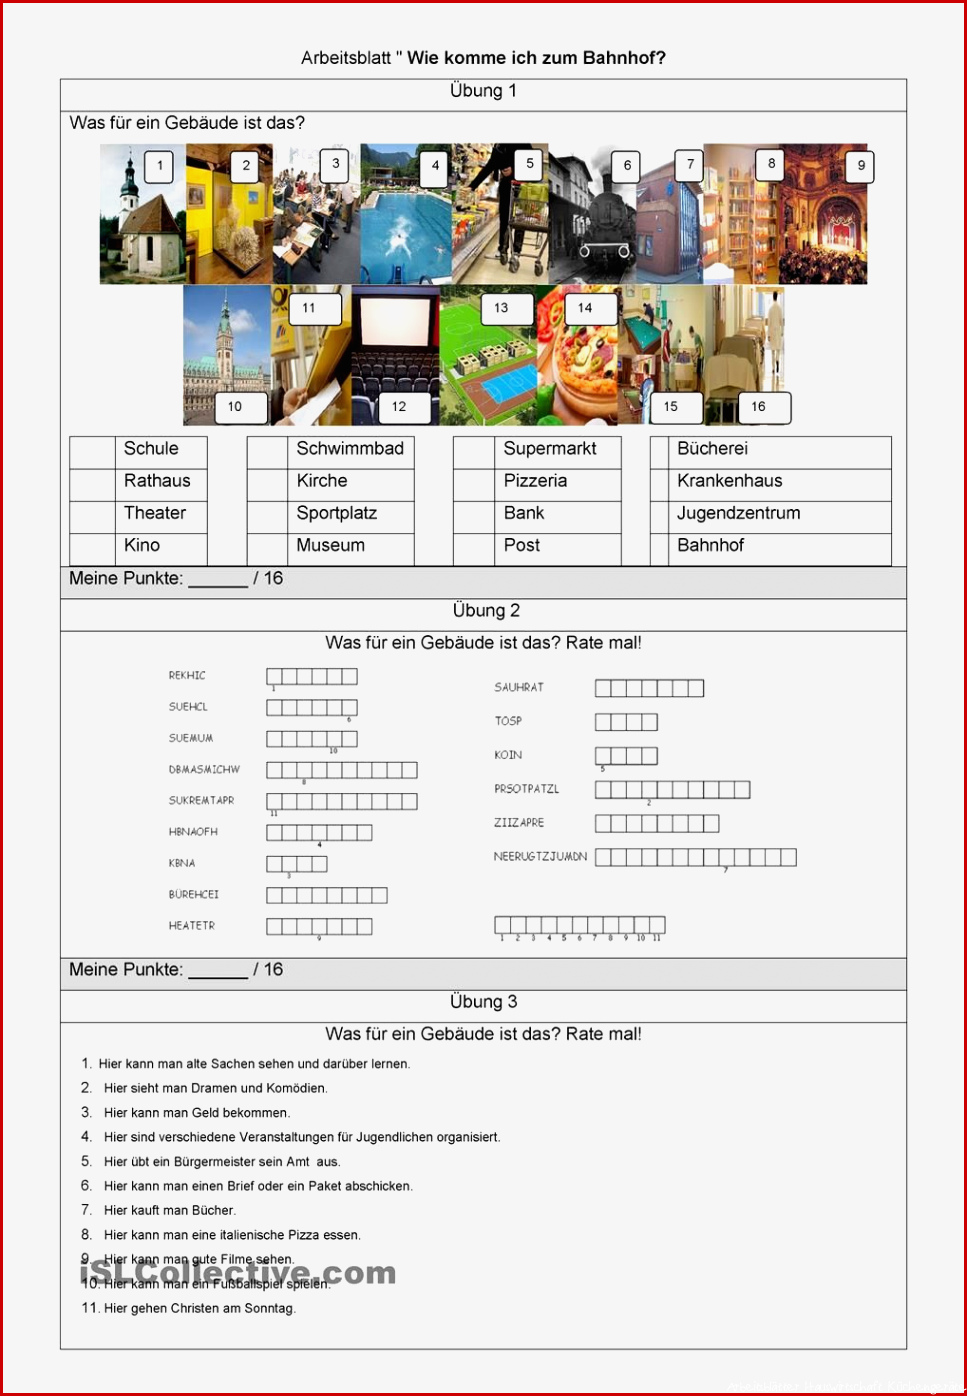Select the answer box beside Pizzeria
The width and height of the screenshot is (967, 1396).
click(x=474, y=484)
